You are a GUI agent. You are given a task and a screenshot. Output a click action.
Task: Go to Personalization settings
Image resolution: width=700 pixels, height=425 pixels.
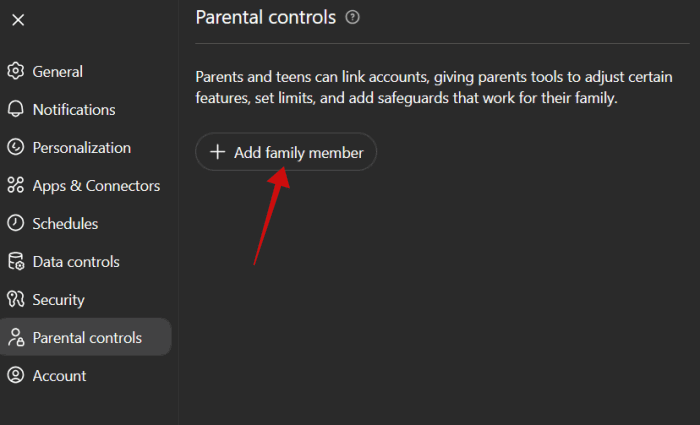pos(81,147)
